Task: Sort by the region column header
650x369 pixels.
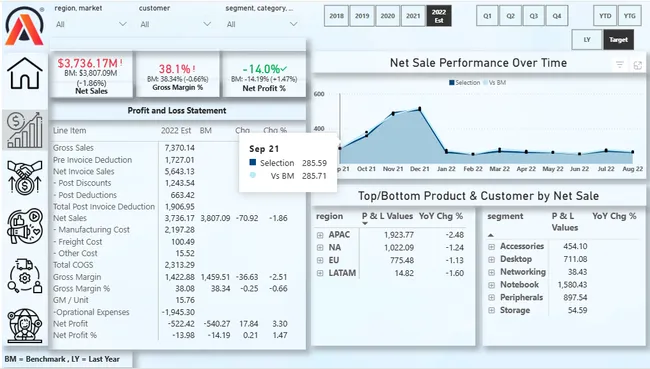Action: point(329,216)
